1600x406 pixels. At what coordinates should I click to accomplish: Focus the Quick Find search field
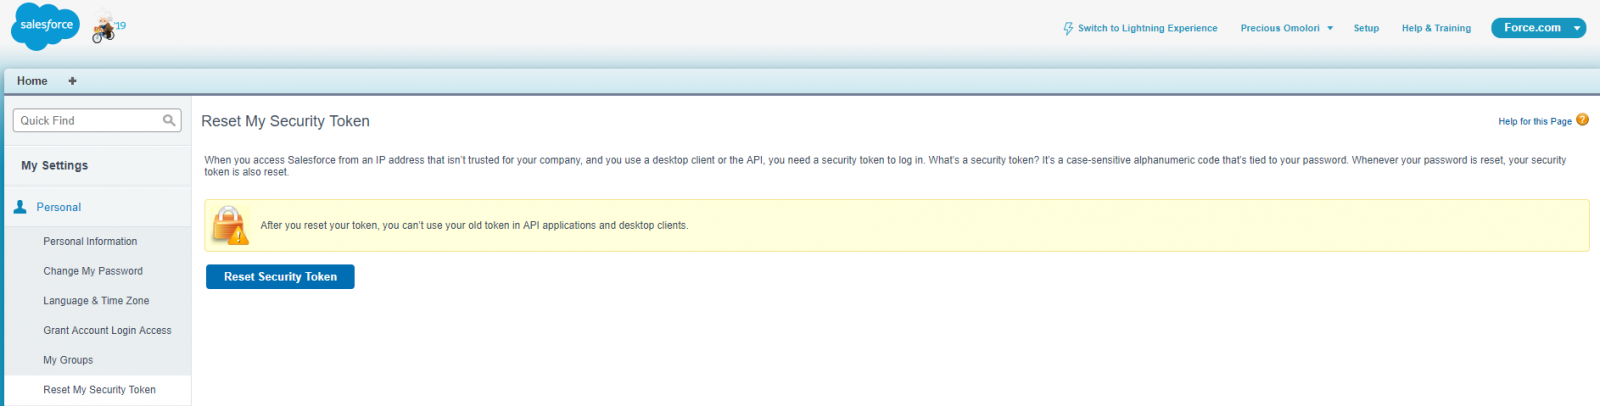(x=97, y=121)
